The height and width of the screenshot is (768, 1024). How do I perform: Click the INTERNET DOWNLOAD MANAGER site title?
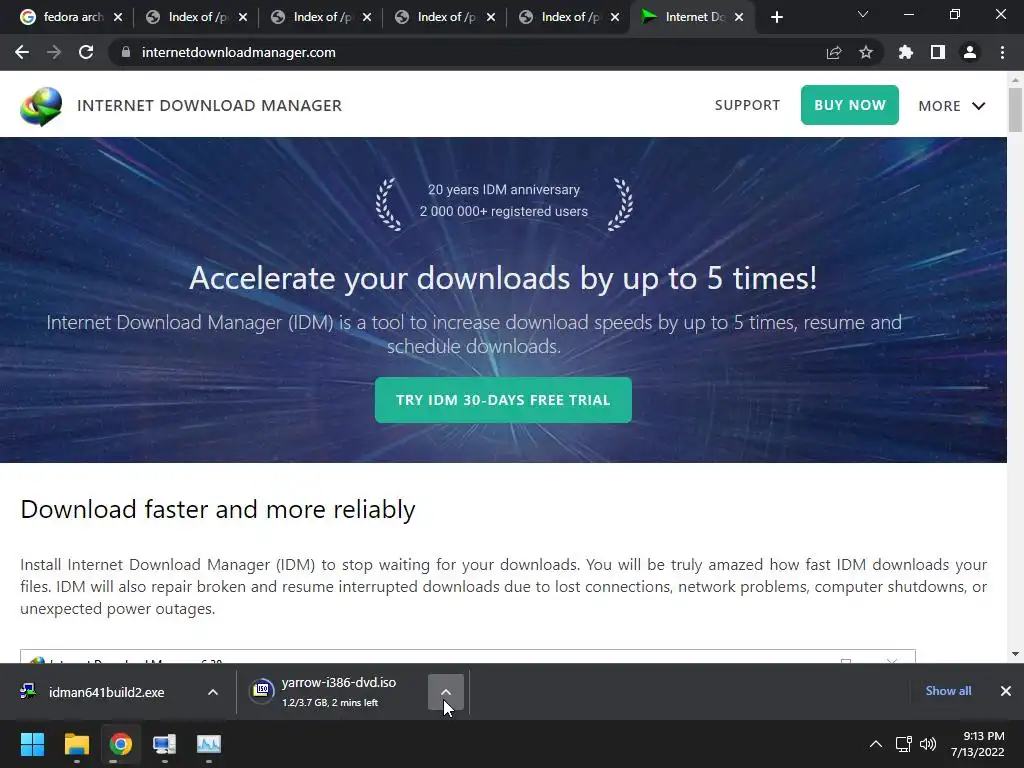click(x=209, y=106)
